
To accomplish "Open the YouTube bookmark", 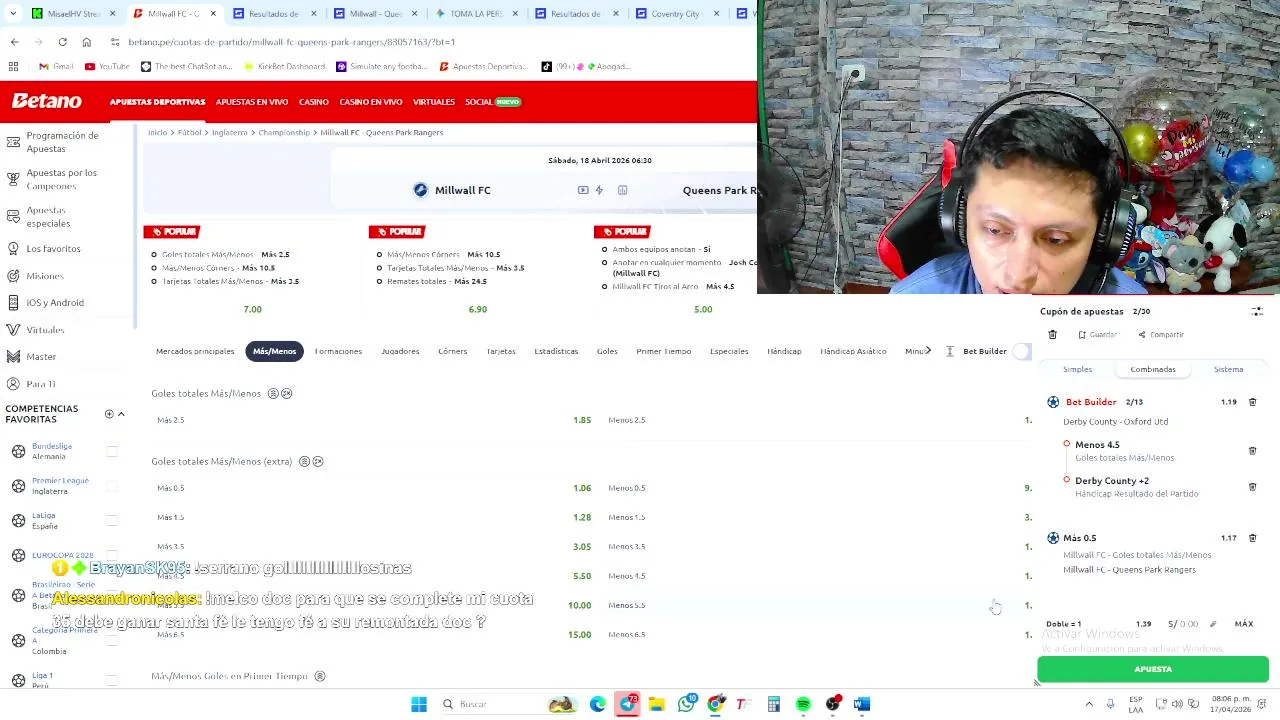I will coord(107,66).
